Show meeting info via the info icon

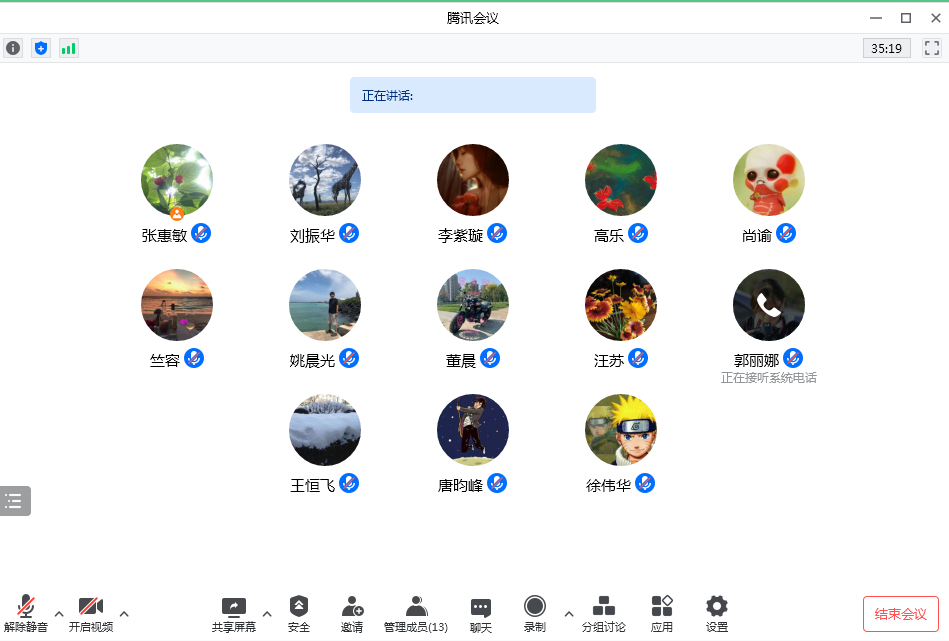click(x=12, y=47)
